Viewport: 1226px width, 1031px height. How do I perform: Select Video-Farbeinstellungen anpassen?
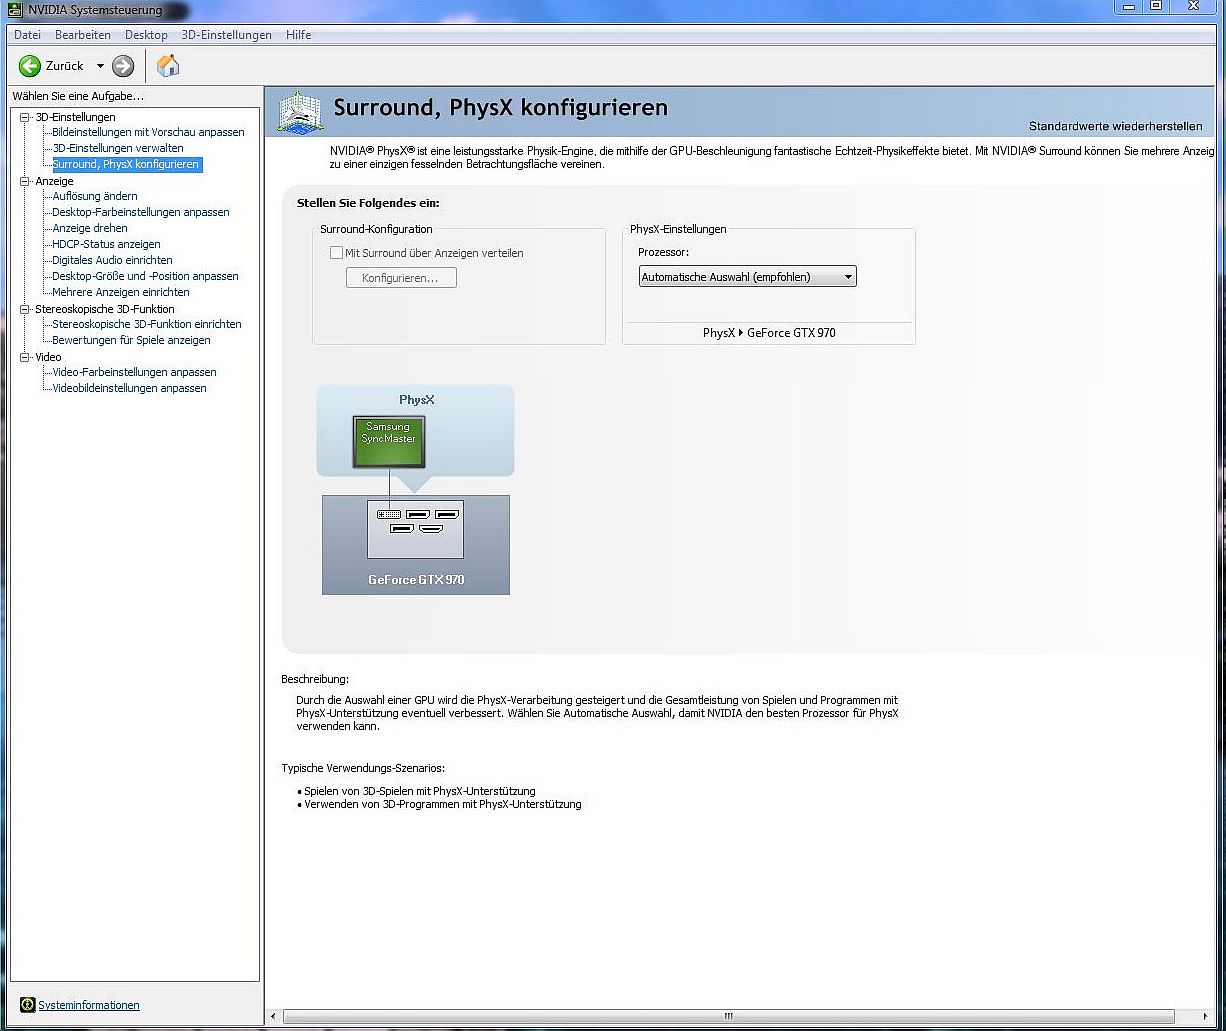tap(134, 372)
